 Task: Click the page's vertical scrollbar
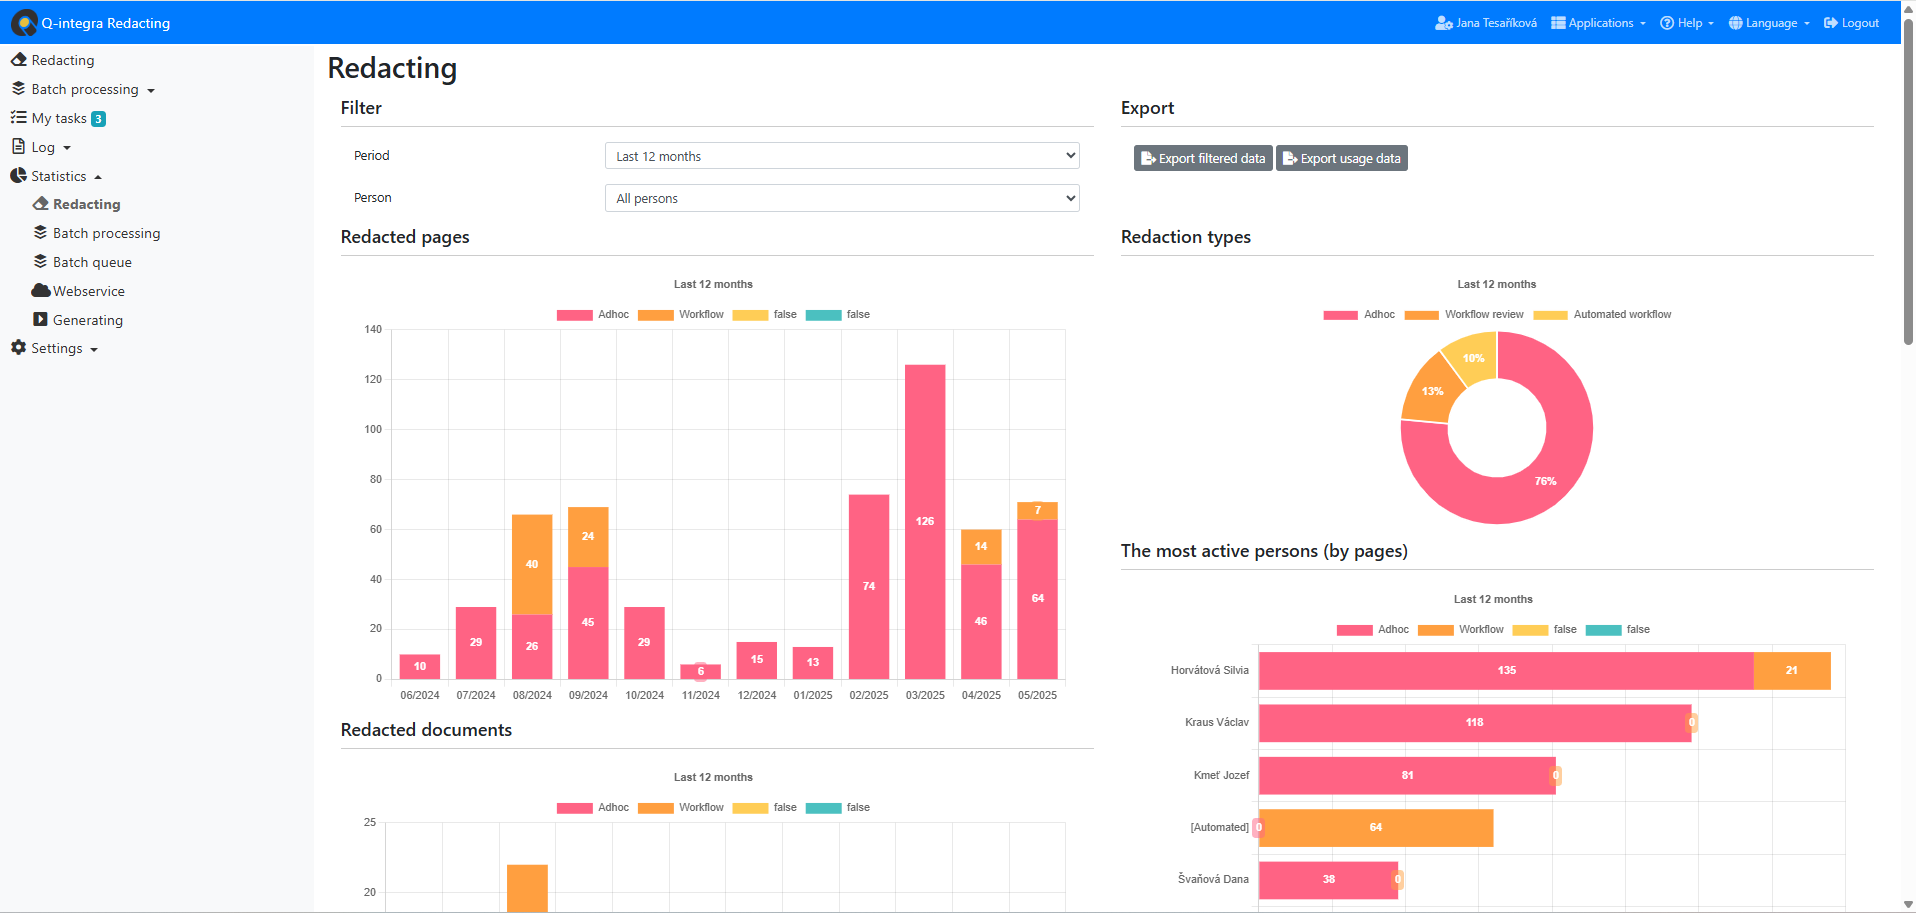(1908, 200)
